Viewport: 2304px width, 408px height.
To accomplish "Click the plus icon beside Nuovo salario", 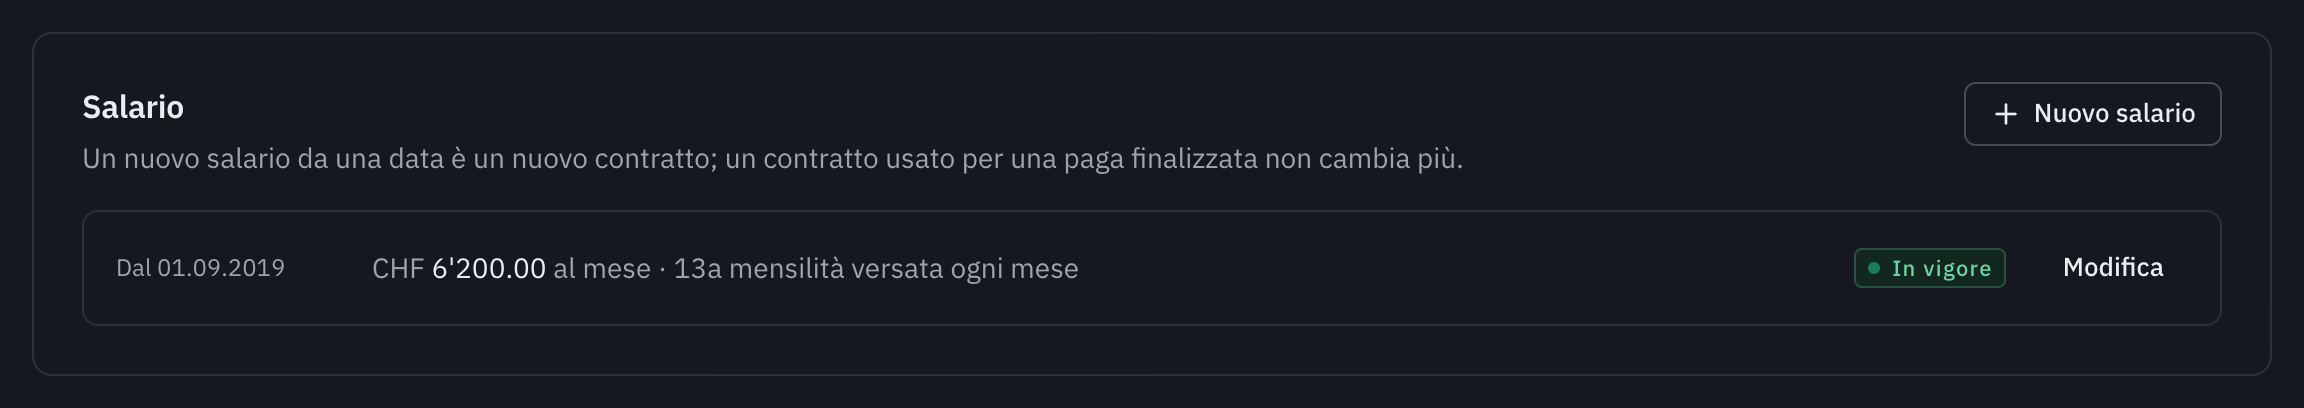I will pos(2005,114).
